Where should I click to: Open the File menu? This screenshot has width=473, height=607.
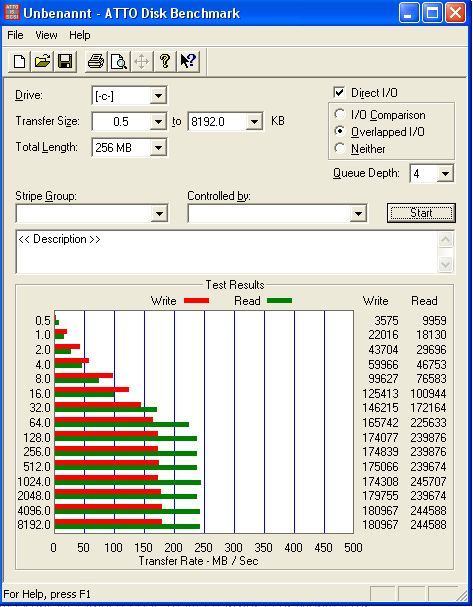(x=15, y=35)
